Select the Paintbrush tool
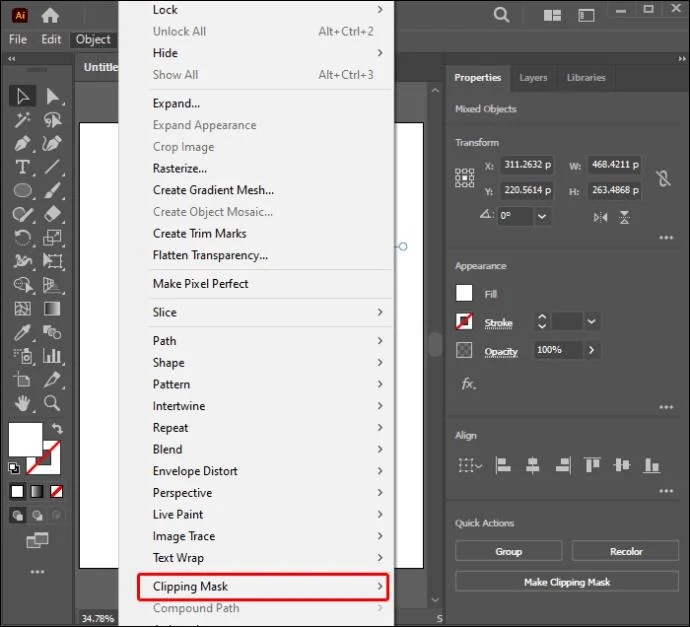 pyautogui.click(x=52, y=191)
